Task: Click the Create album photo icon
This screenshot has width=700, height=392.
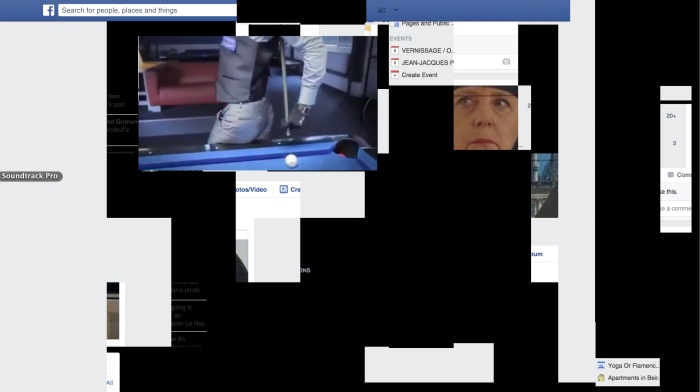Action: [283, 189]
